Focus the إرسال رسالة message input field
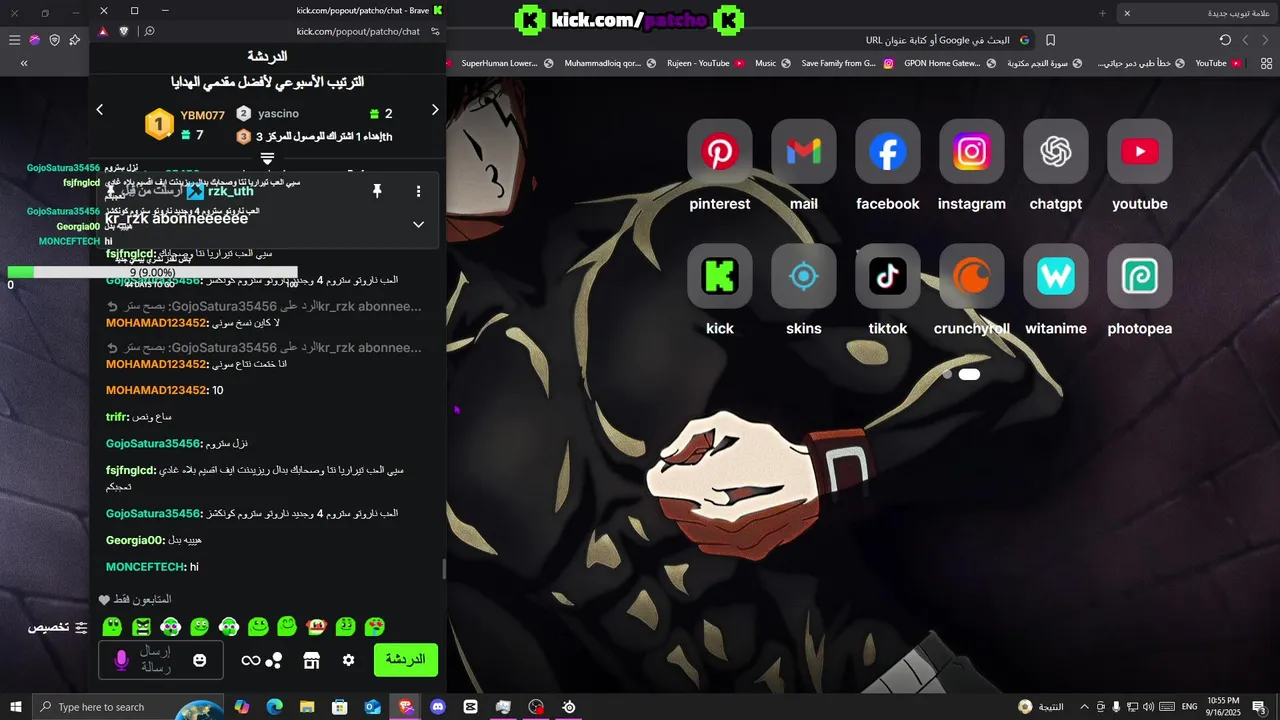The width and height of the screenshot is (1280, 720). 162,660
